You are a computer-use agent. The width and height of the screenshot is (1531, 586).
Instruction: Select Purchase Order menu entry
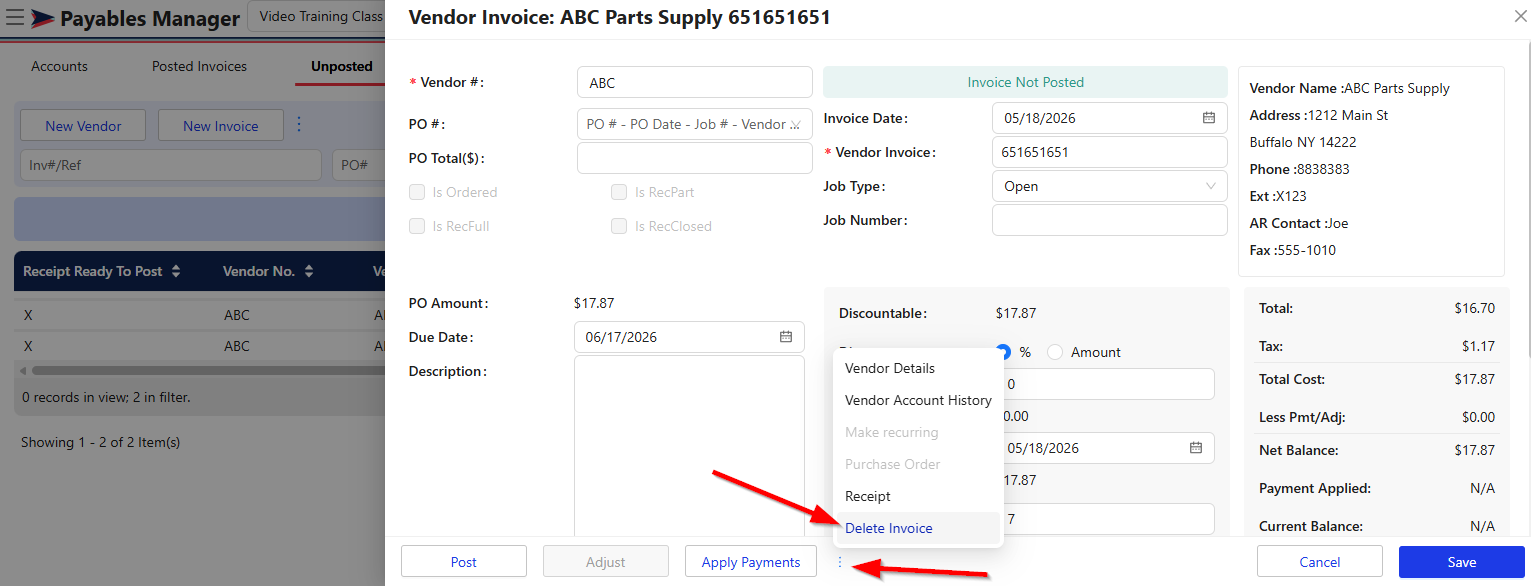click(x=918, y=464)
